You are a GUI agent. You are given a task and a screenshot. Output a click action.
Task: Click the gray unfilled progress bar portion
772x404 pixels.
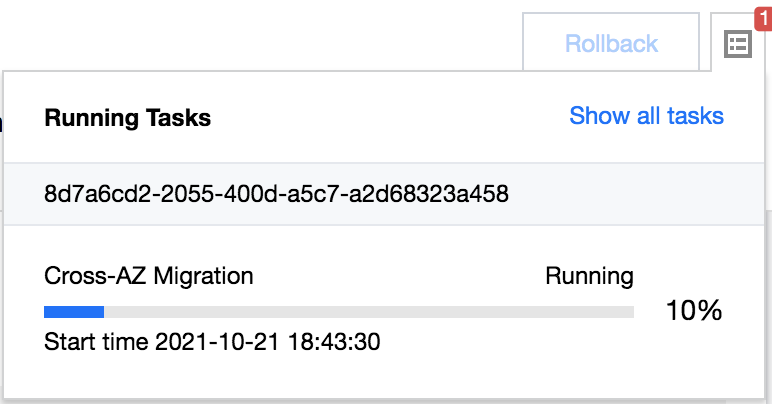368,311
